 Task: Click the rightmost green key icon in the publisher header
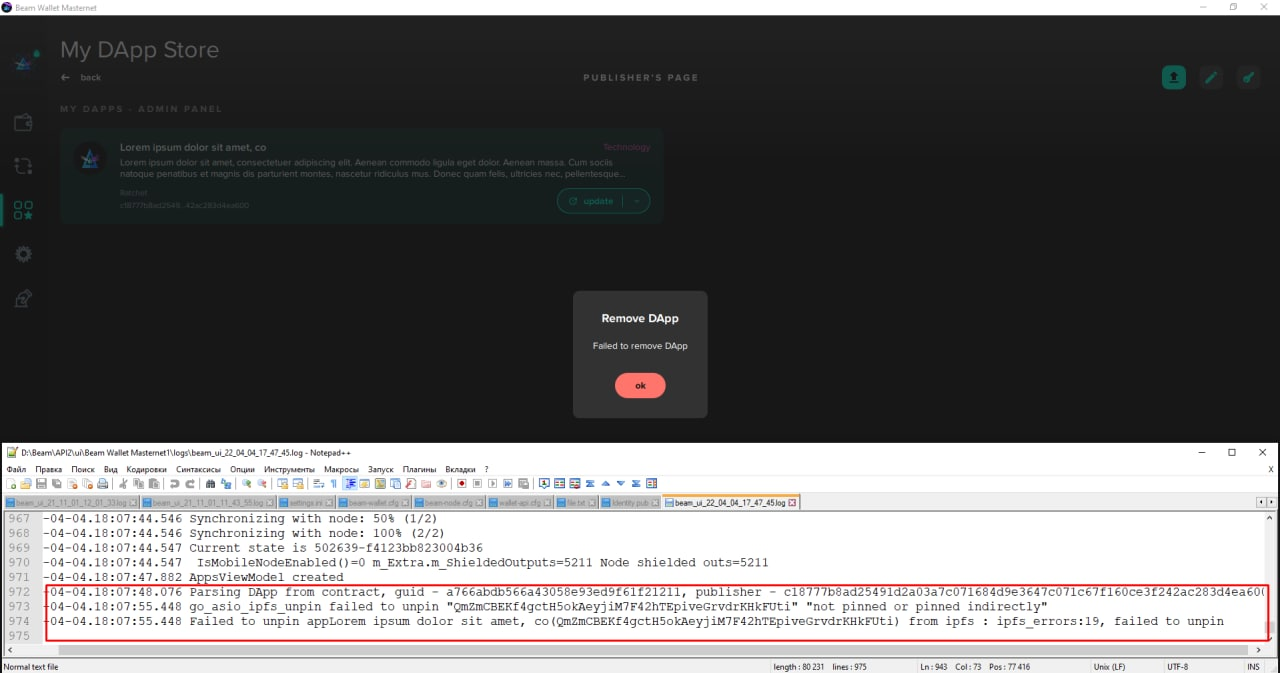[x=1247, y=77]
